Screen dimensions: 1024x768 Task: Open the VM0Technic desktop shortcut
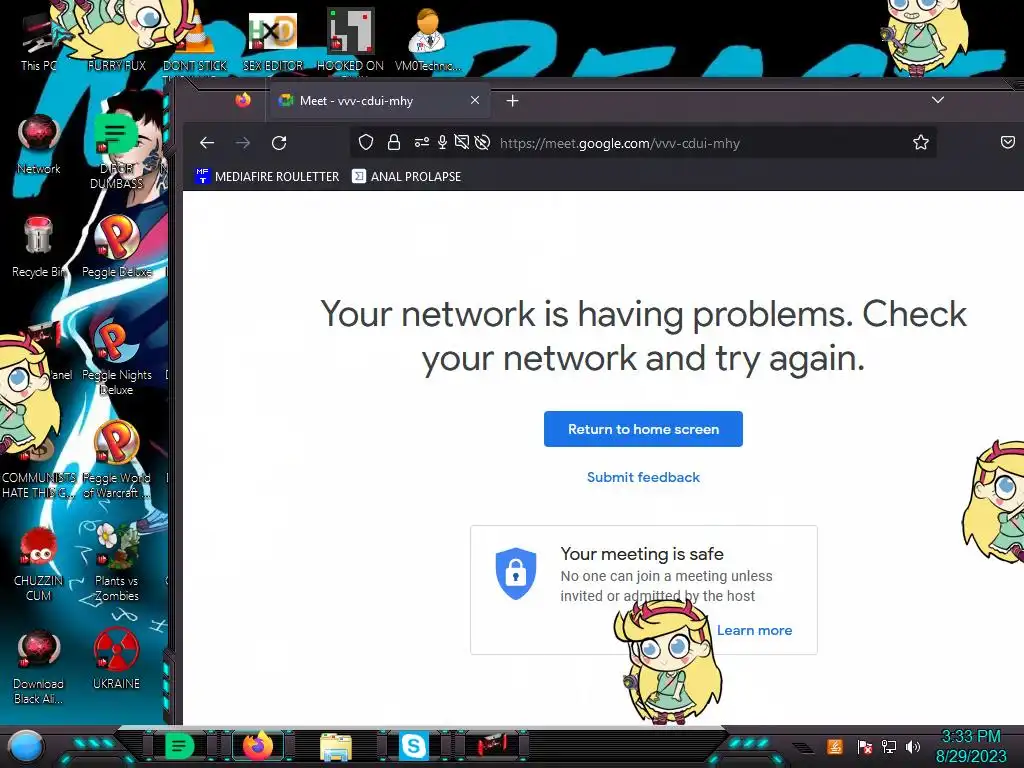(428, 40)
